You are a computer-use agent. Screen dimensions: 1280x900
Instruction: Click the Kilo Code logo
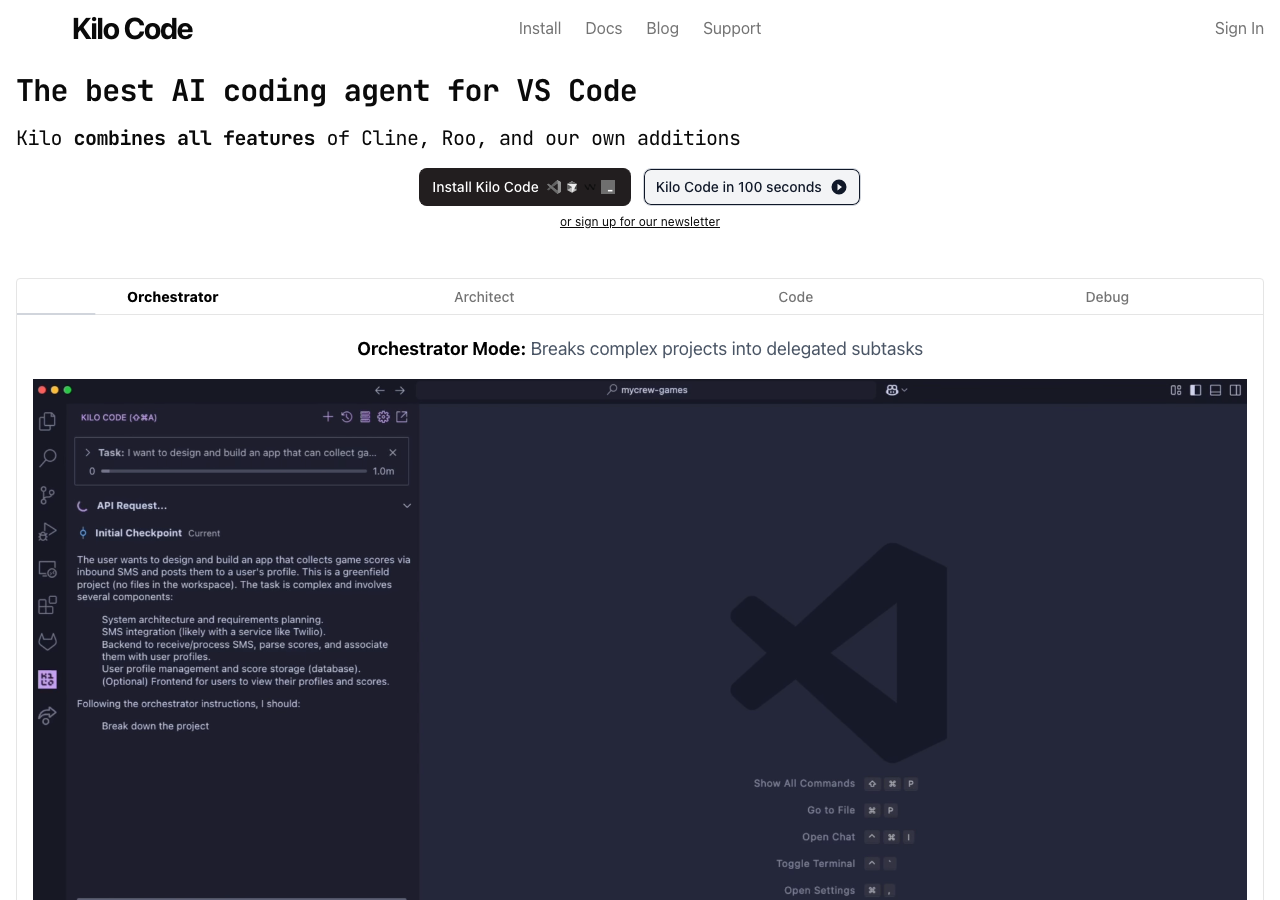click(x=133, y=29)
